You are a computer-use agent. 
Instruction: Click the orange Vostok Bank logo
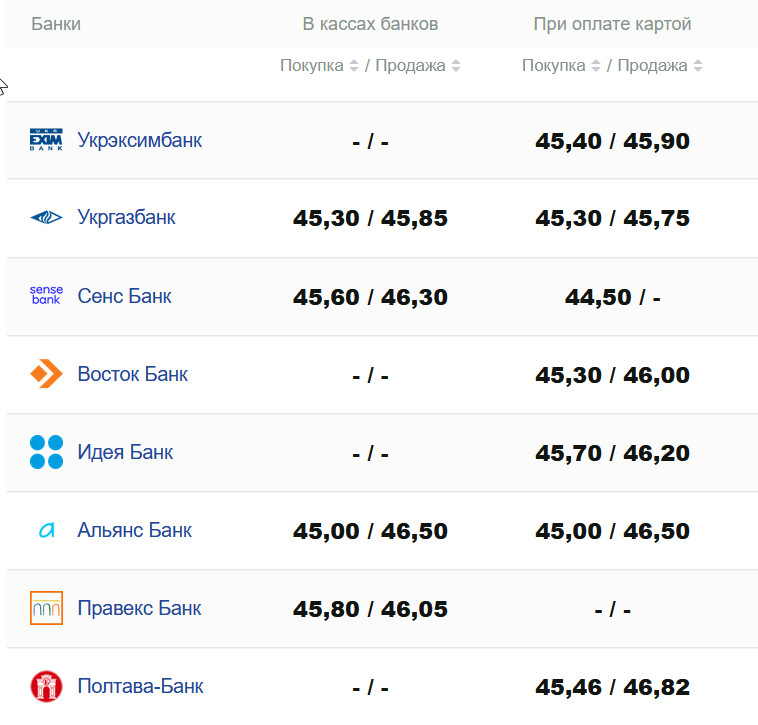(46, 374)
